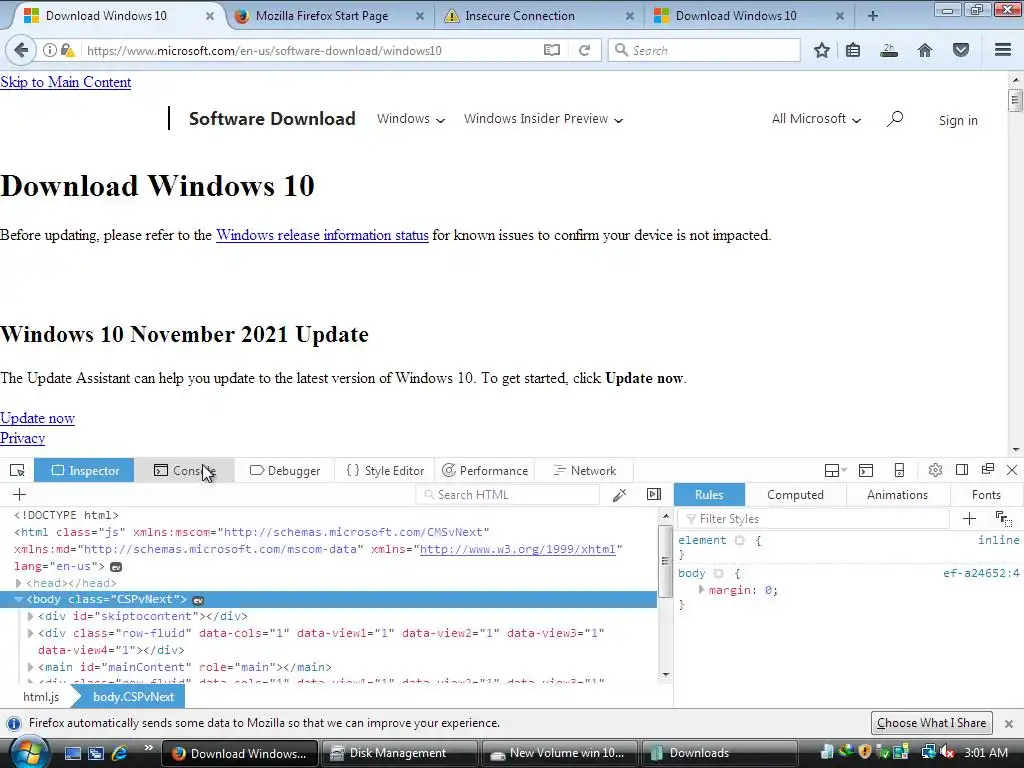
Task: Expand the margin property in body rule
Action: [x=701, y=590]
